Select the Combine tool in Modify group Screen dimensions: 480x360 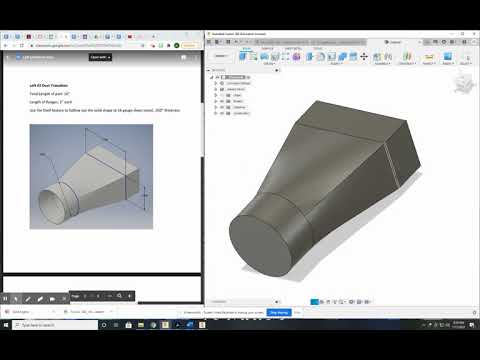click(342, 57)
